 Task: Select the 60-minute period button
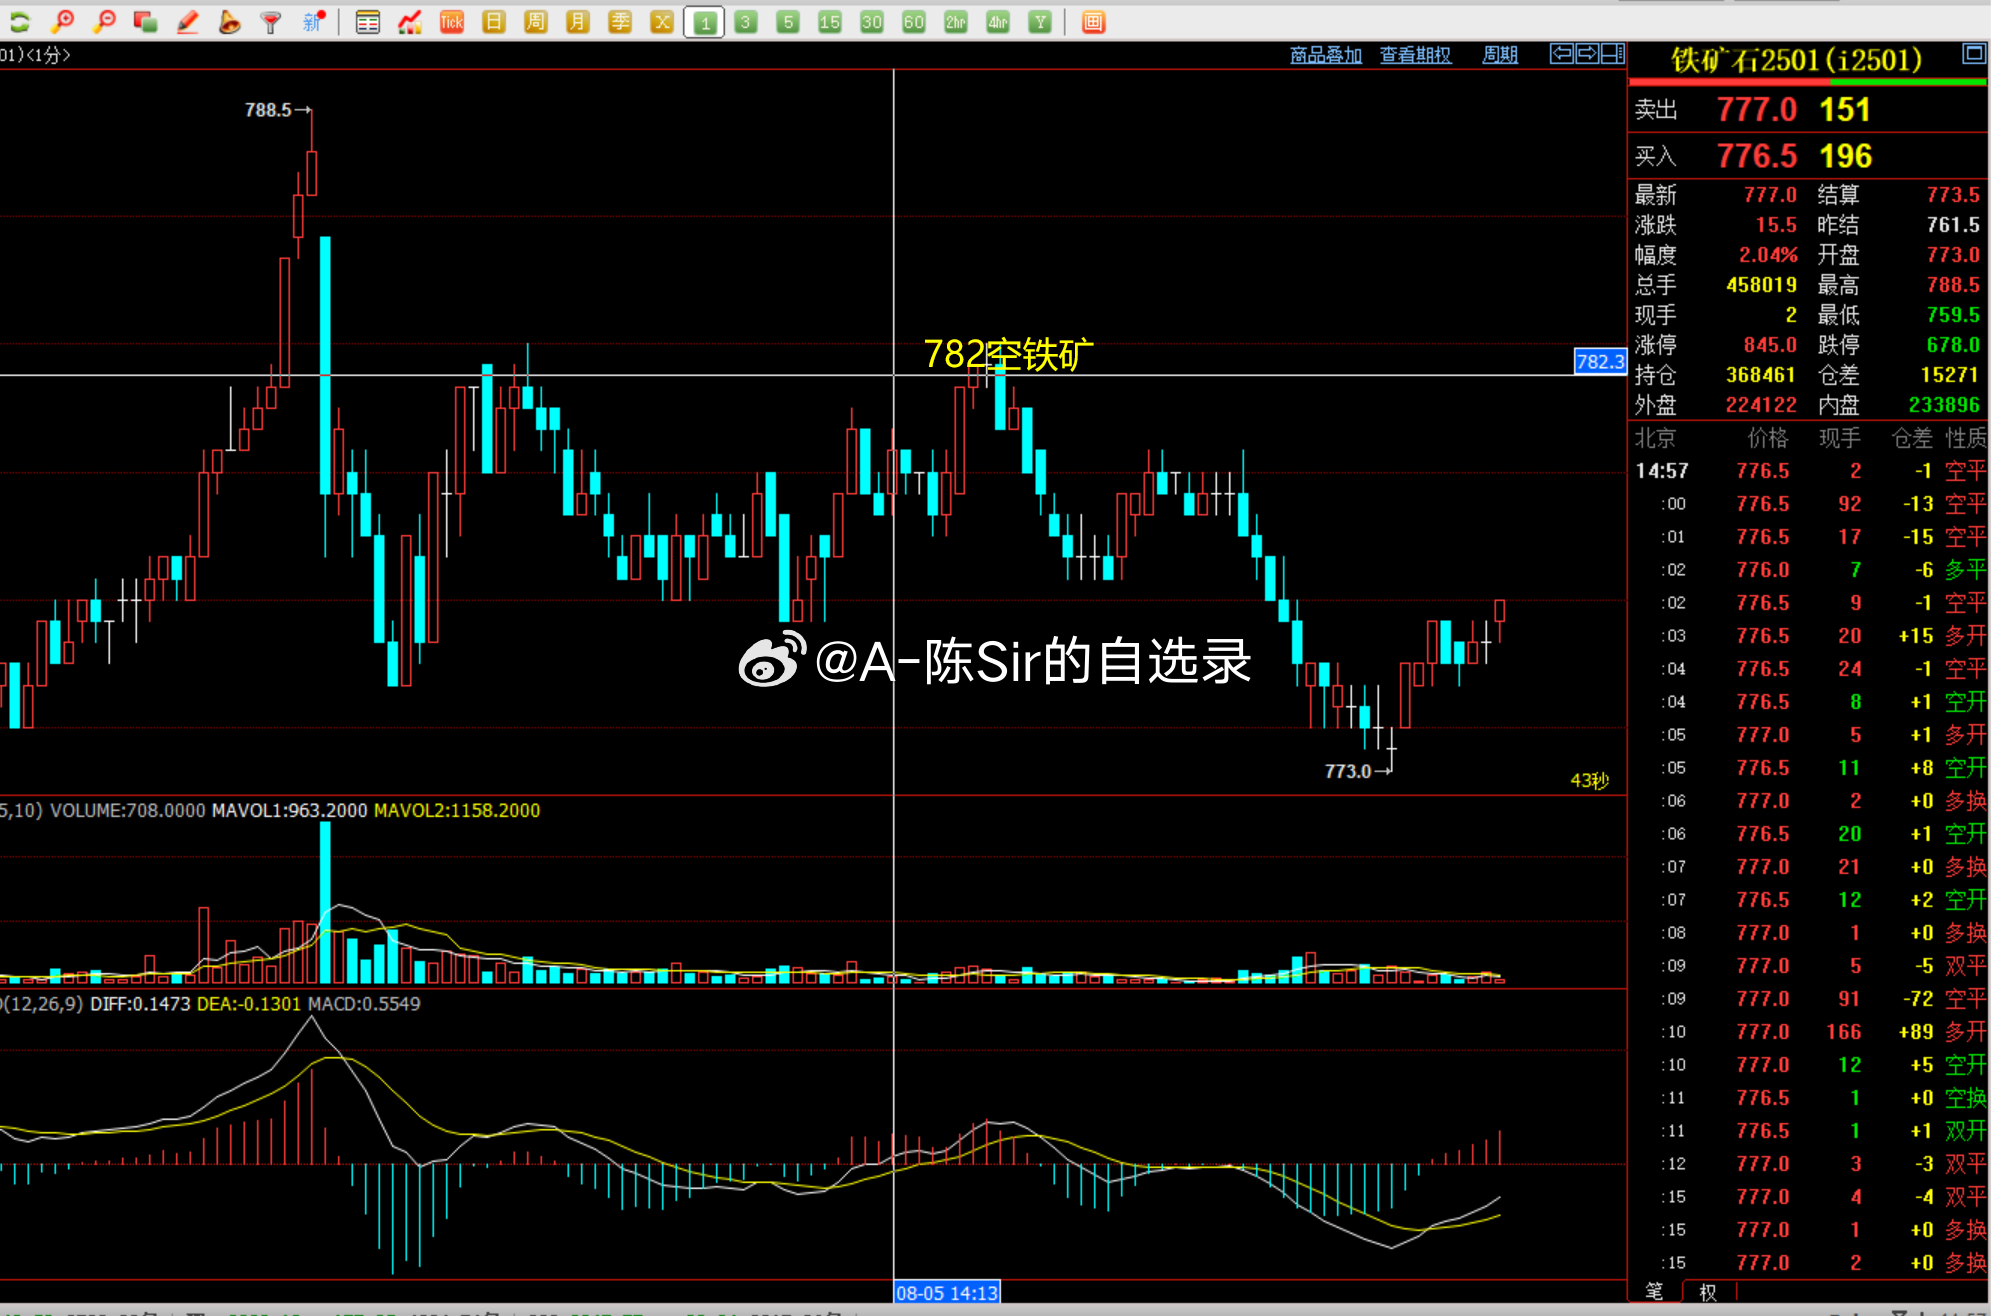(x=914, y=22)
